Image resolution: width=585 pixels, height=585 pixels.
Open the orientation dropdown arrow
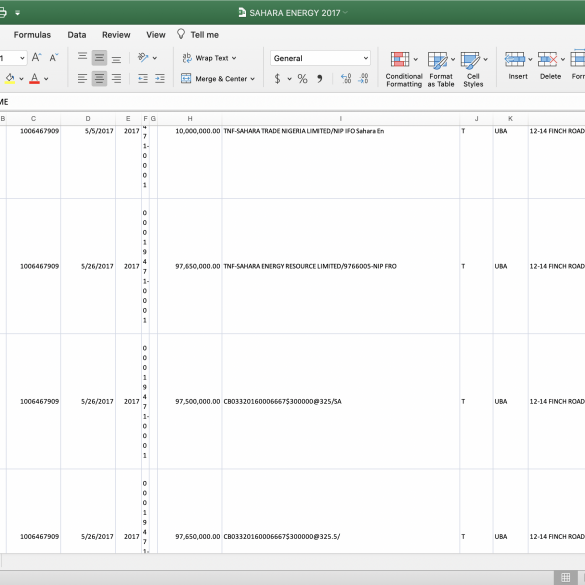pyautogui.click(x=155, y=58)
